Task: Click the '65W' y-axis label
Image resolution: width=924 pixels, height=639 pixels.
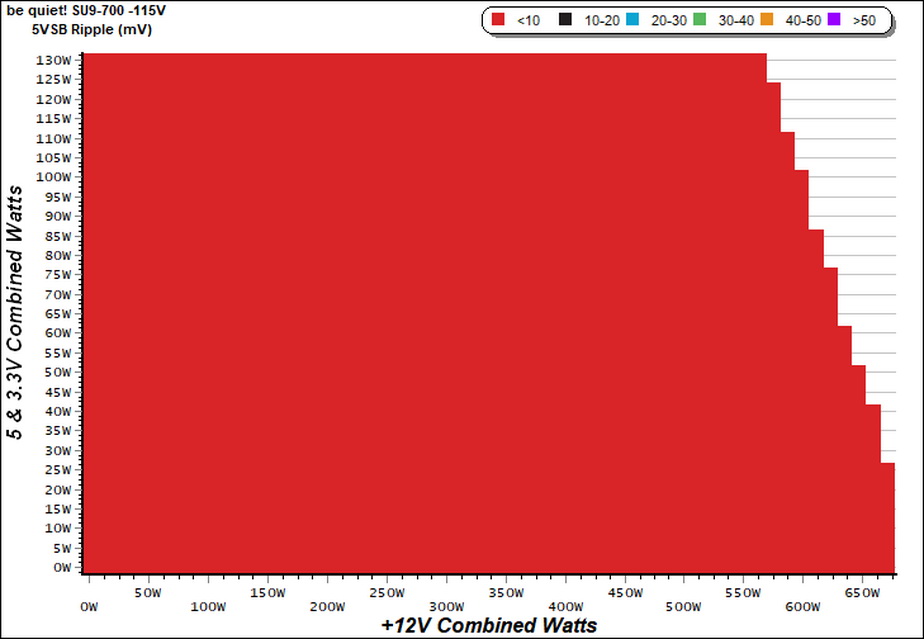Action: click(58, 314)
